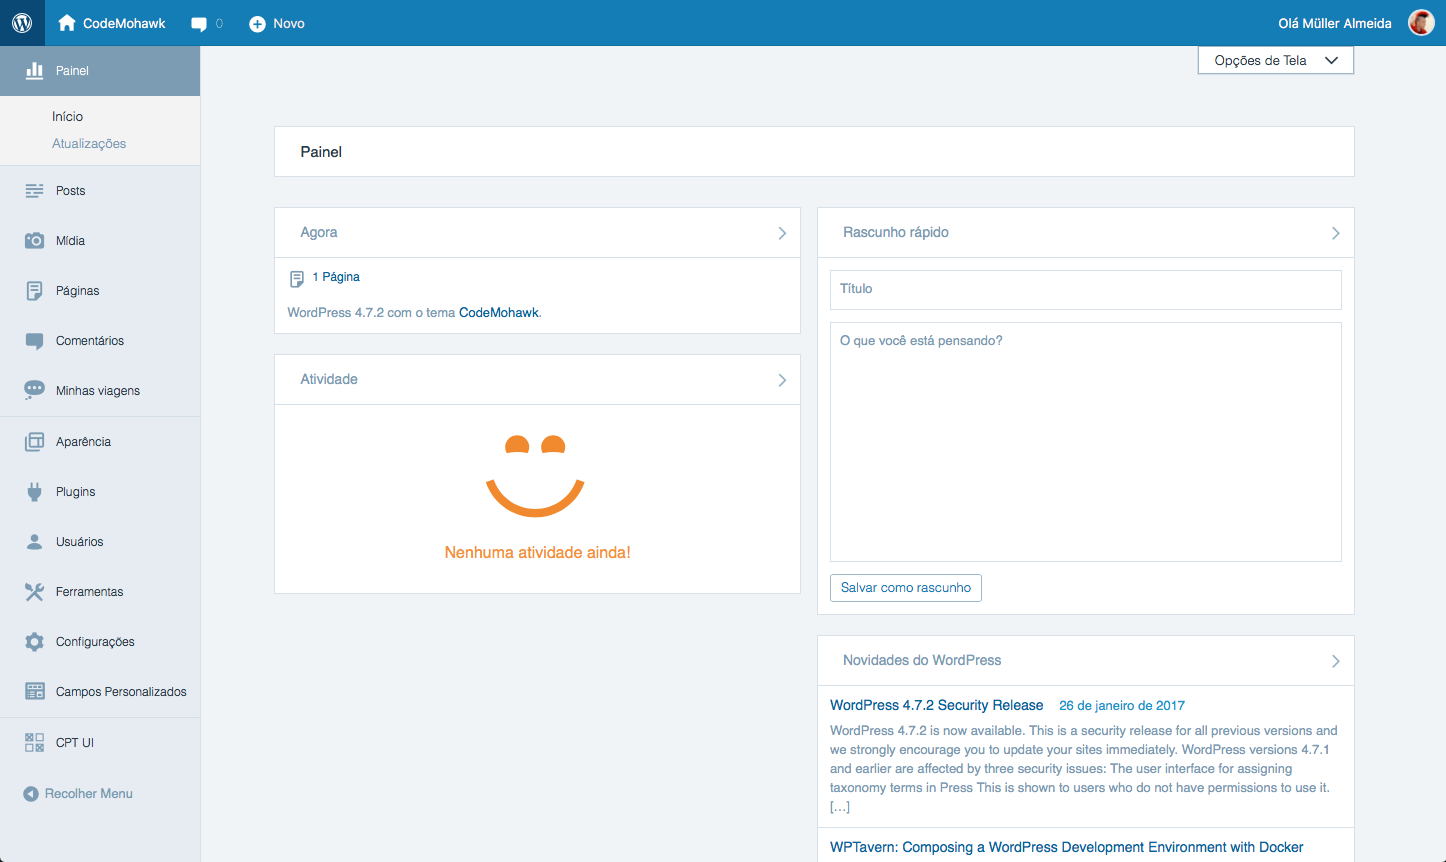Collapse the Agora panel chevron
The image size is (1446, 862).
pos(782,233)
